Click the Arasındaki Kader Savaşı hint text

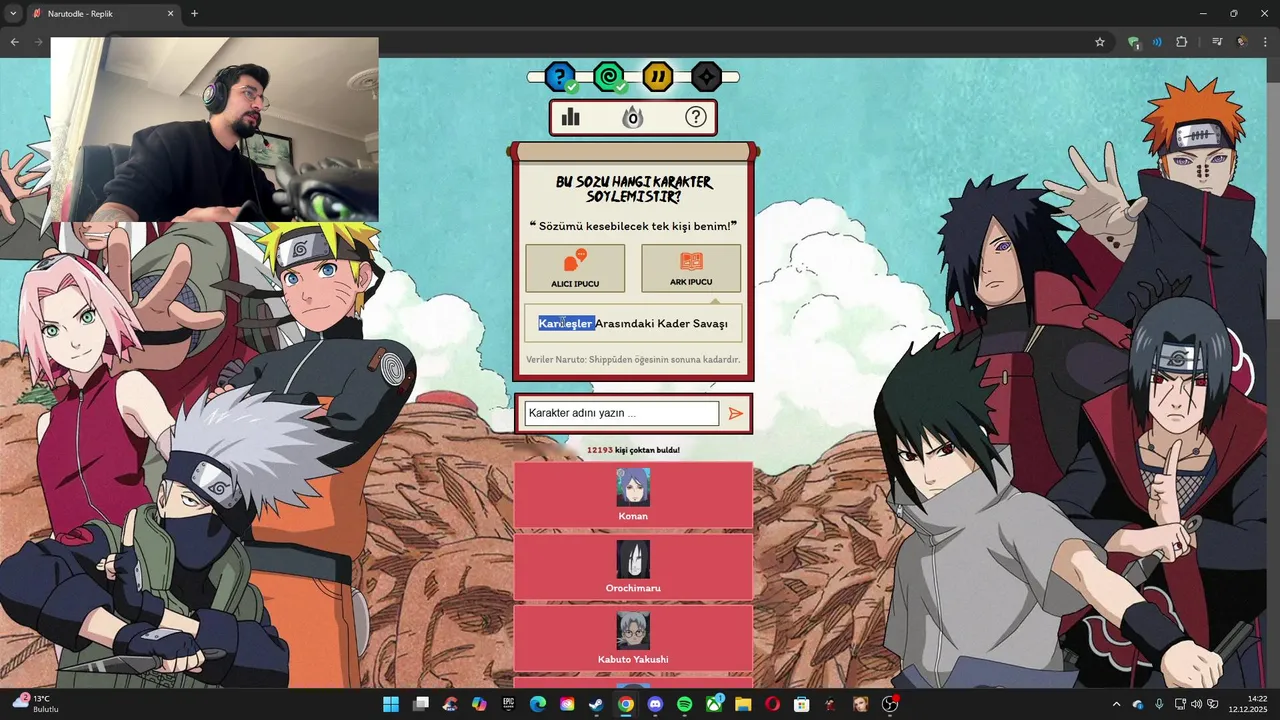pyautogui.click(x=662, y=323)
